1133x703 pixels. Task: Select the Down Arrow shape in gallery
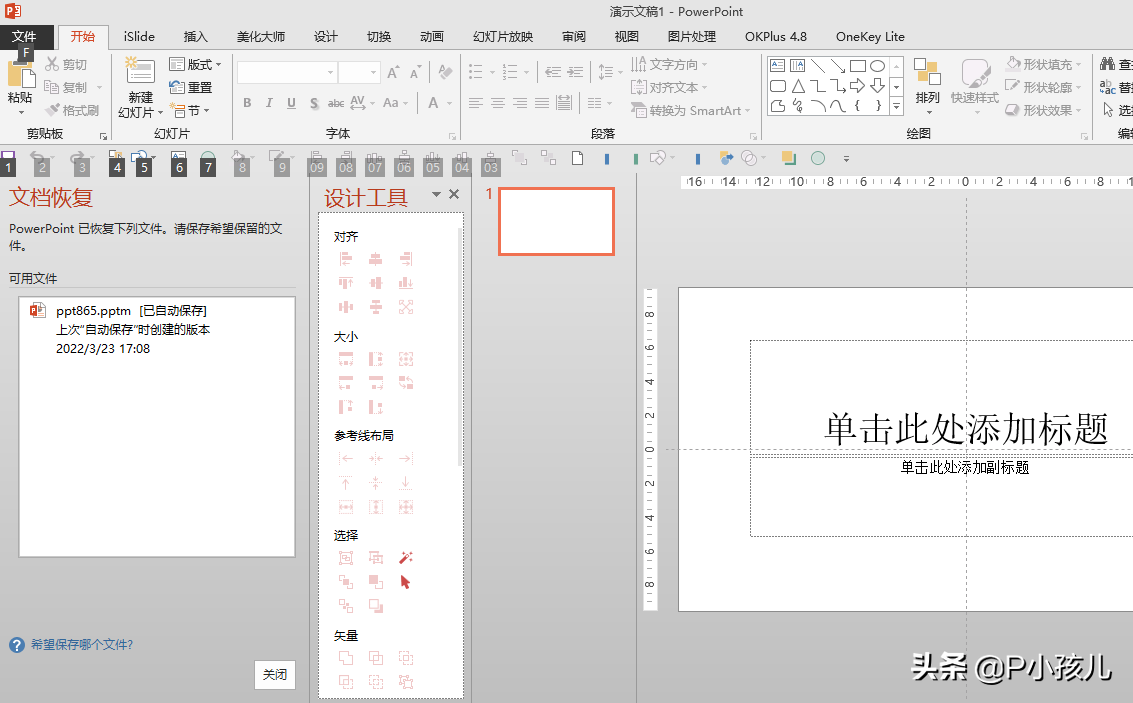tap(877, 86)
